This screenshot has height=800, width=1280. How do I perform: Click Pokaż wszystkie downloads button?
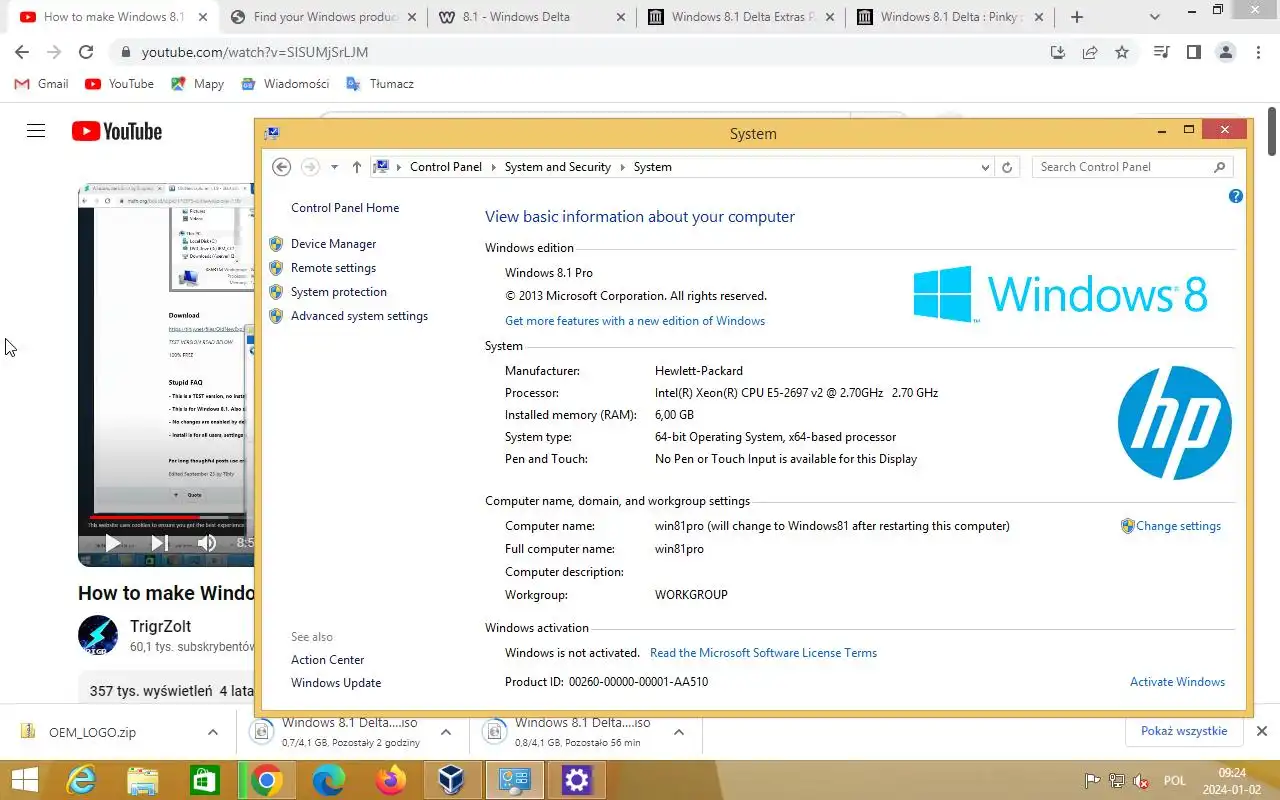tap(1184, 731)
